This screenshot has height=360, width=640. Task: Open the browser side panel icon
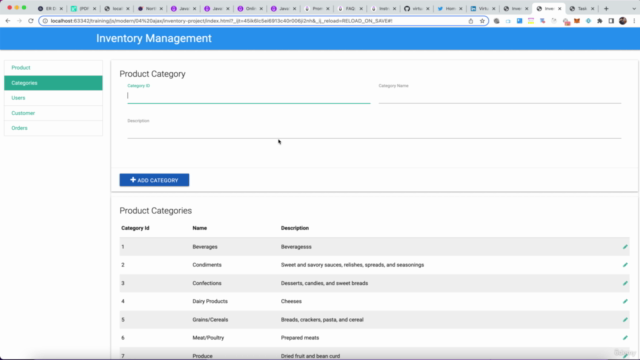pos(611,21)
